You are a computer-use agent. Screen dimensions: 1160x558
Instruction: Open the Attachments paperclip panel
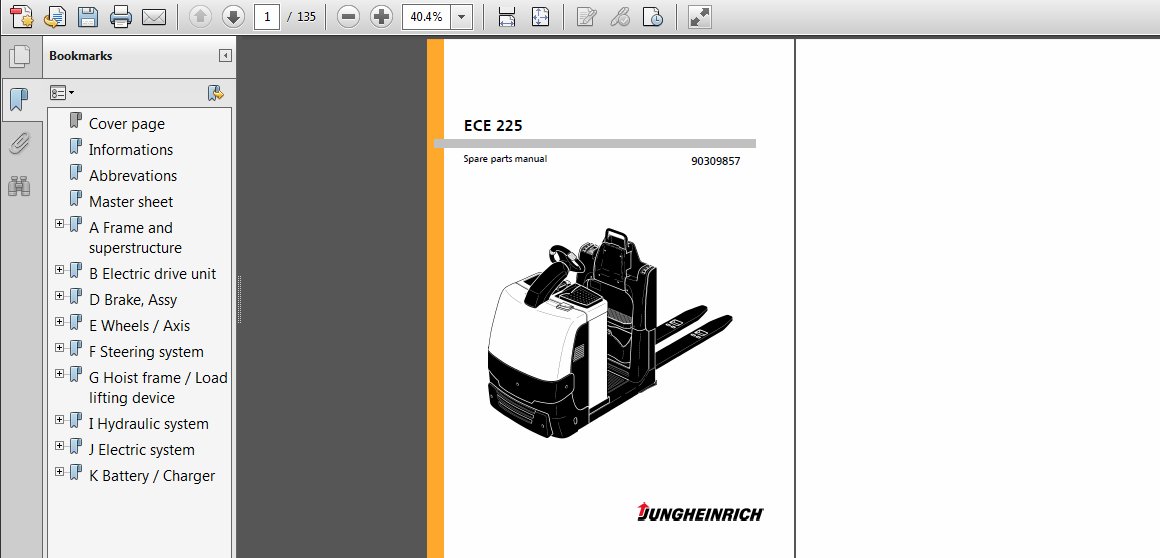pyautogui.click(x=19, y=143)
